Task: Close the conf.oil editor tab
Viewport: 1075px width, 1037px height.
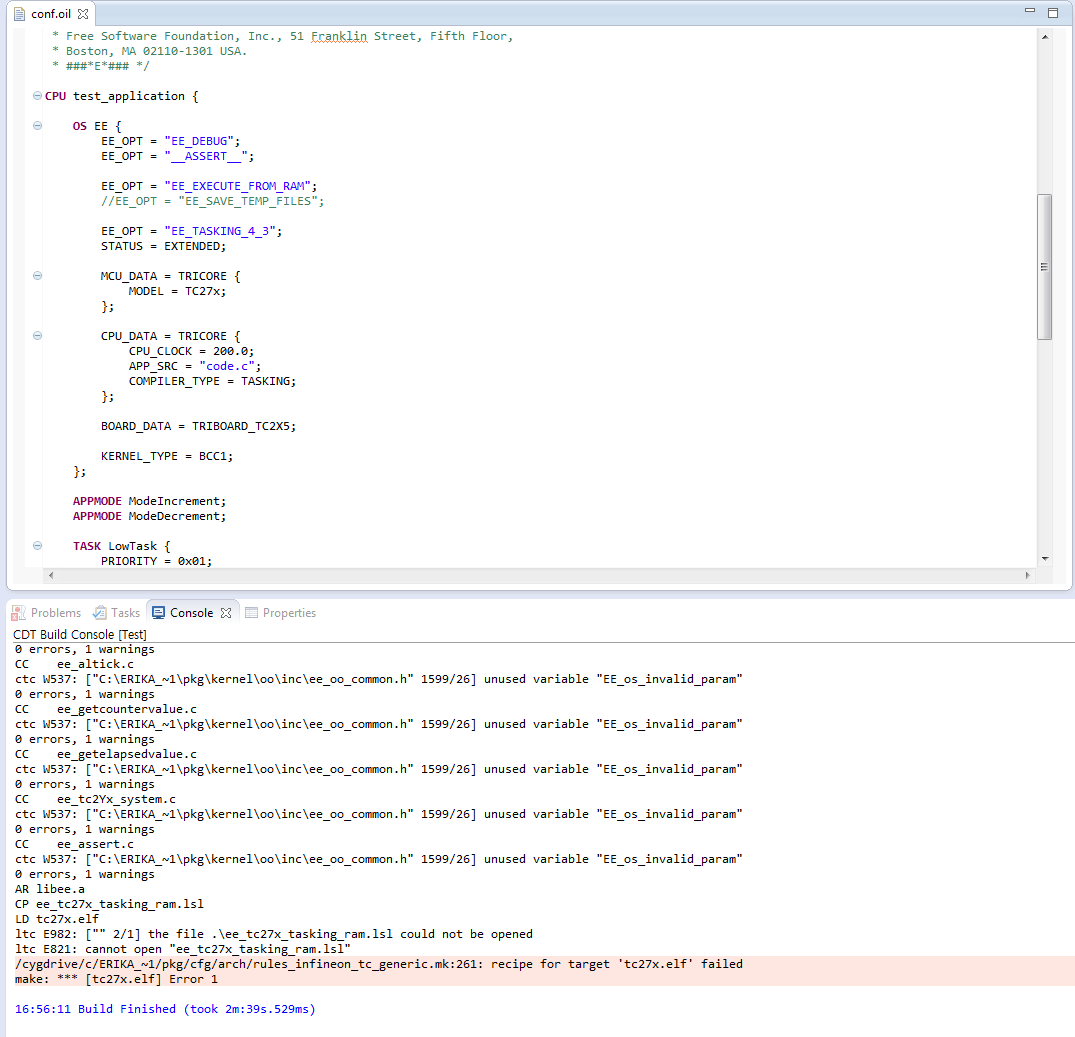Action: 83,14
